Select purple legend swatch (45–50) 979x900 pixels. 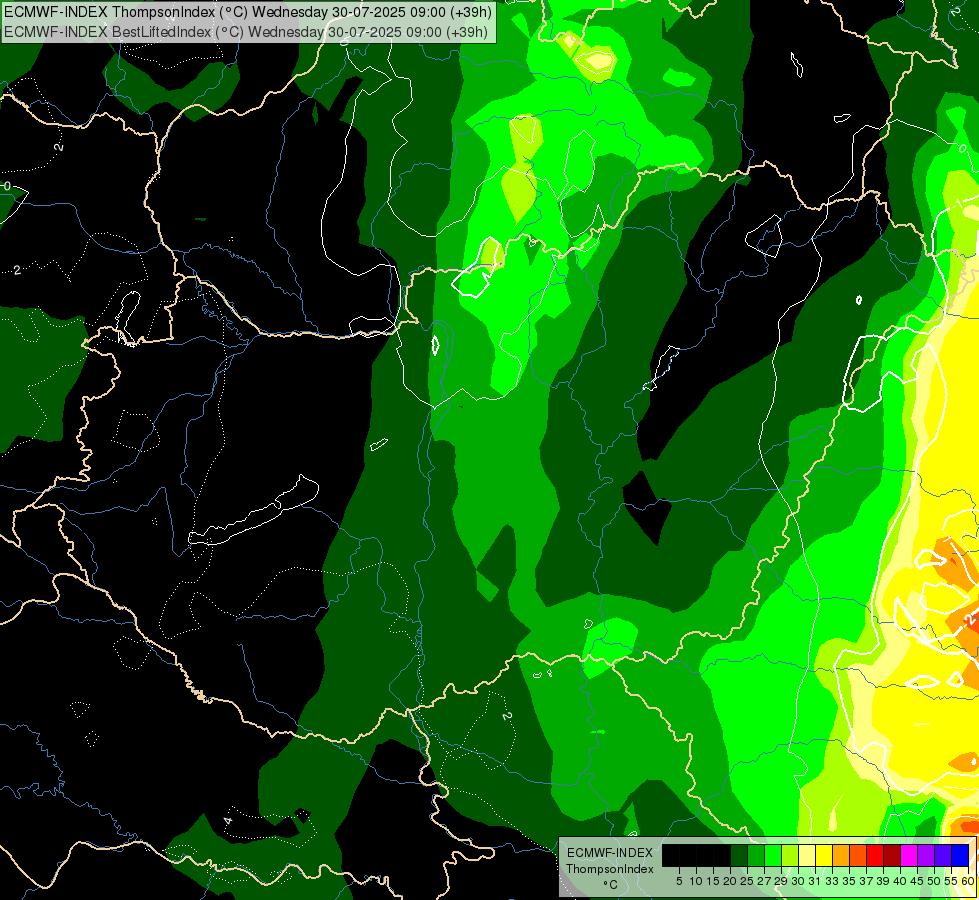(x=927, y=855)
